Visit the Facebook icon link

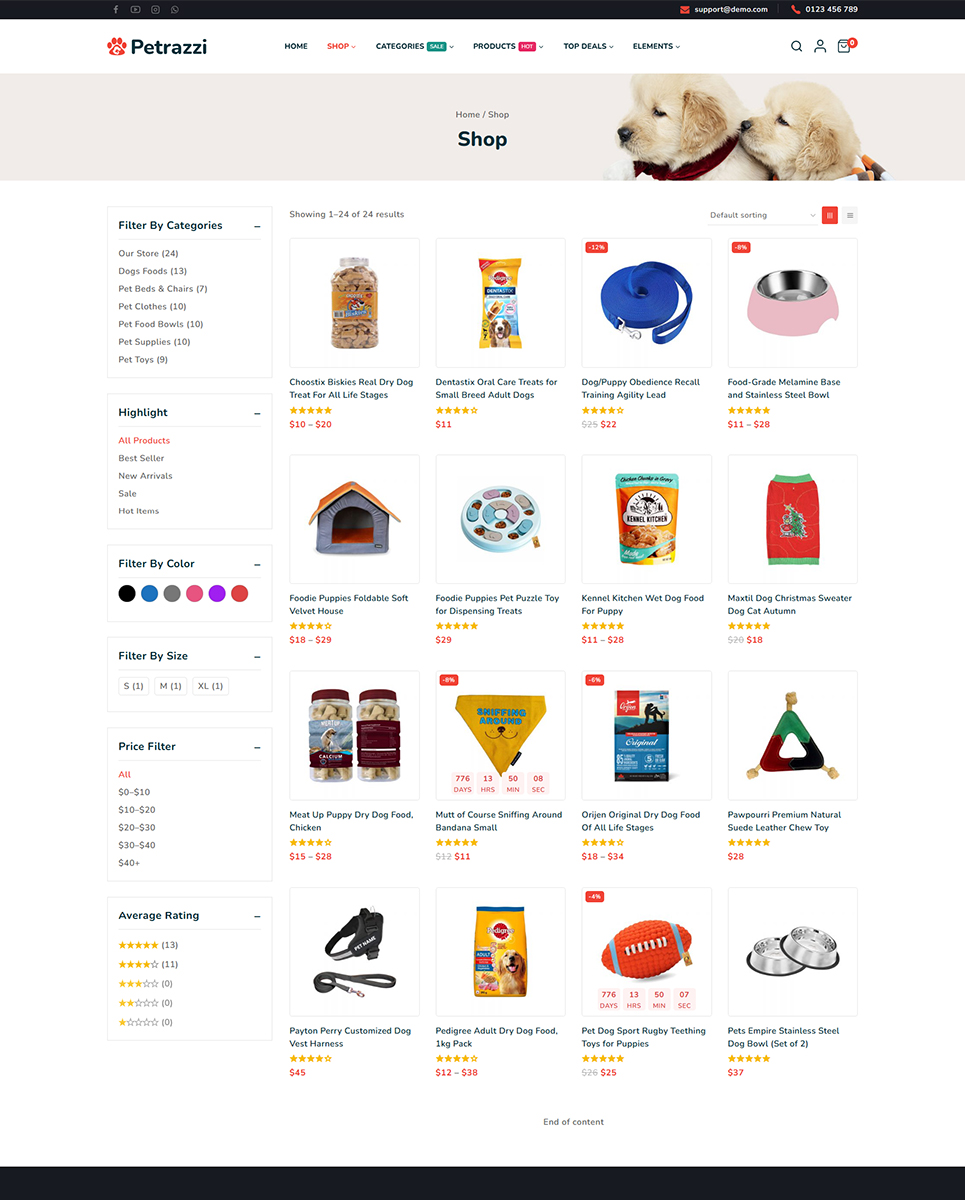pyautogui.click(x=115, y=9)
